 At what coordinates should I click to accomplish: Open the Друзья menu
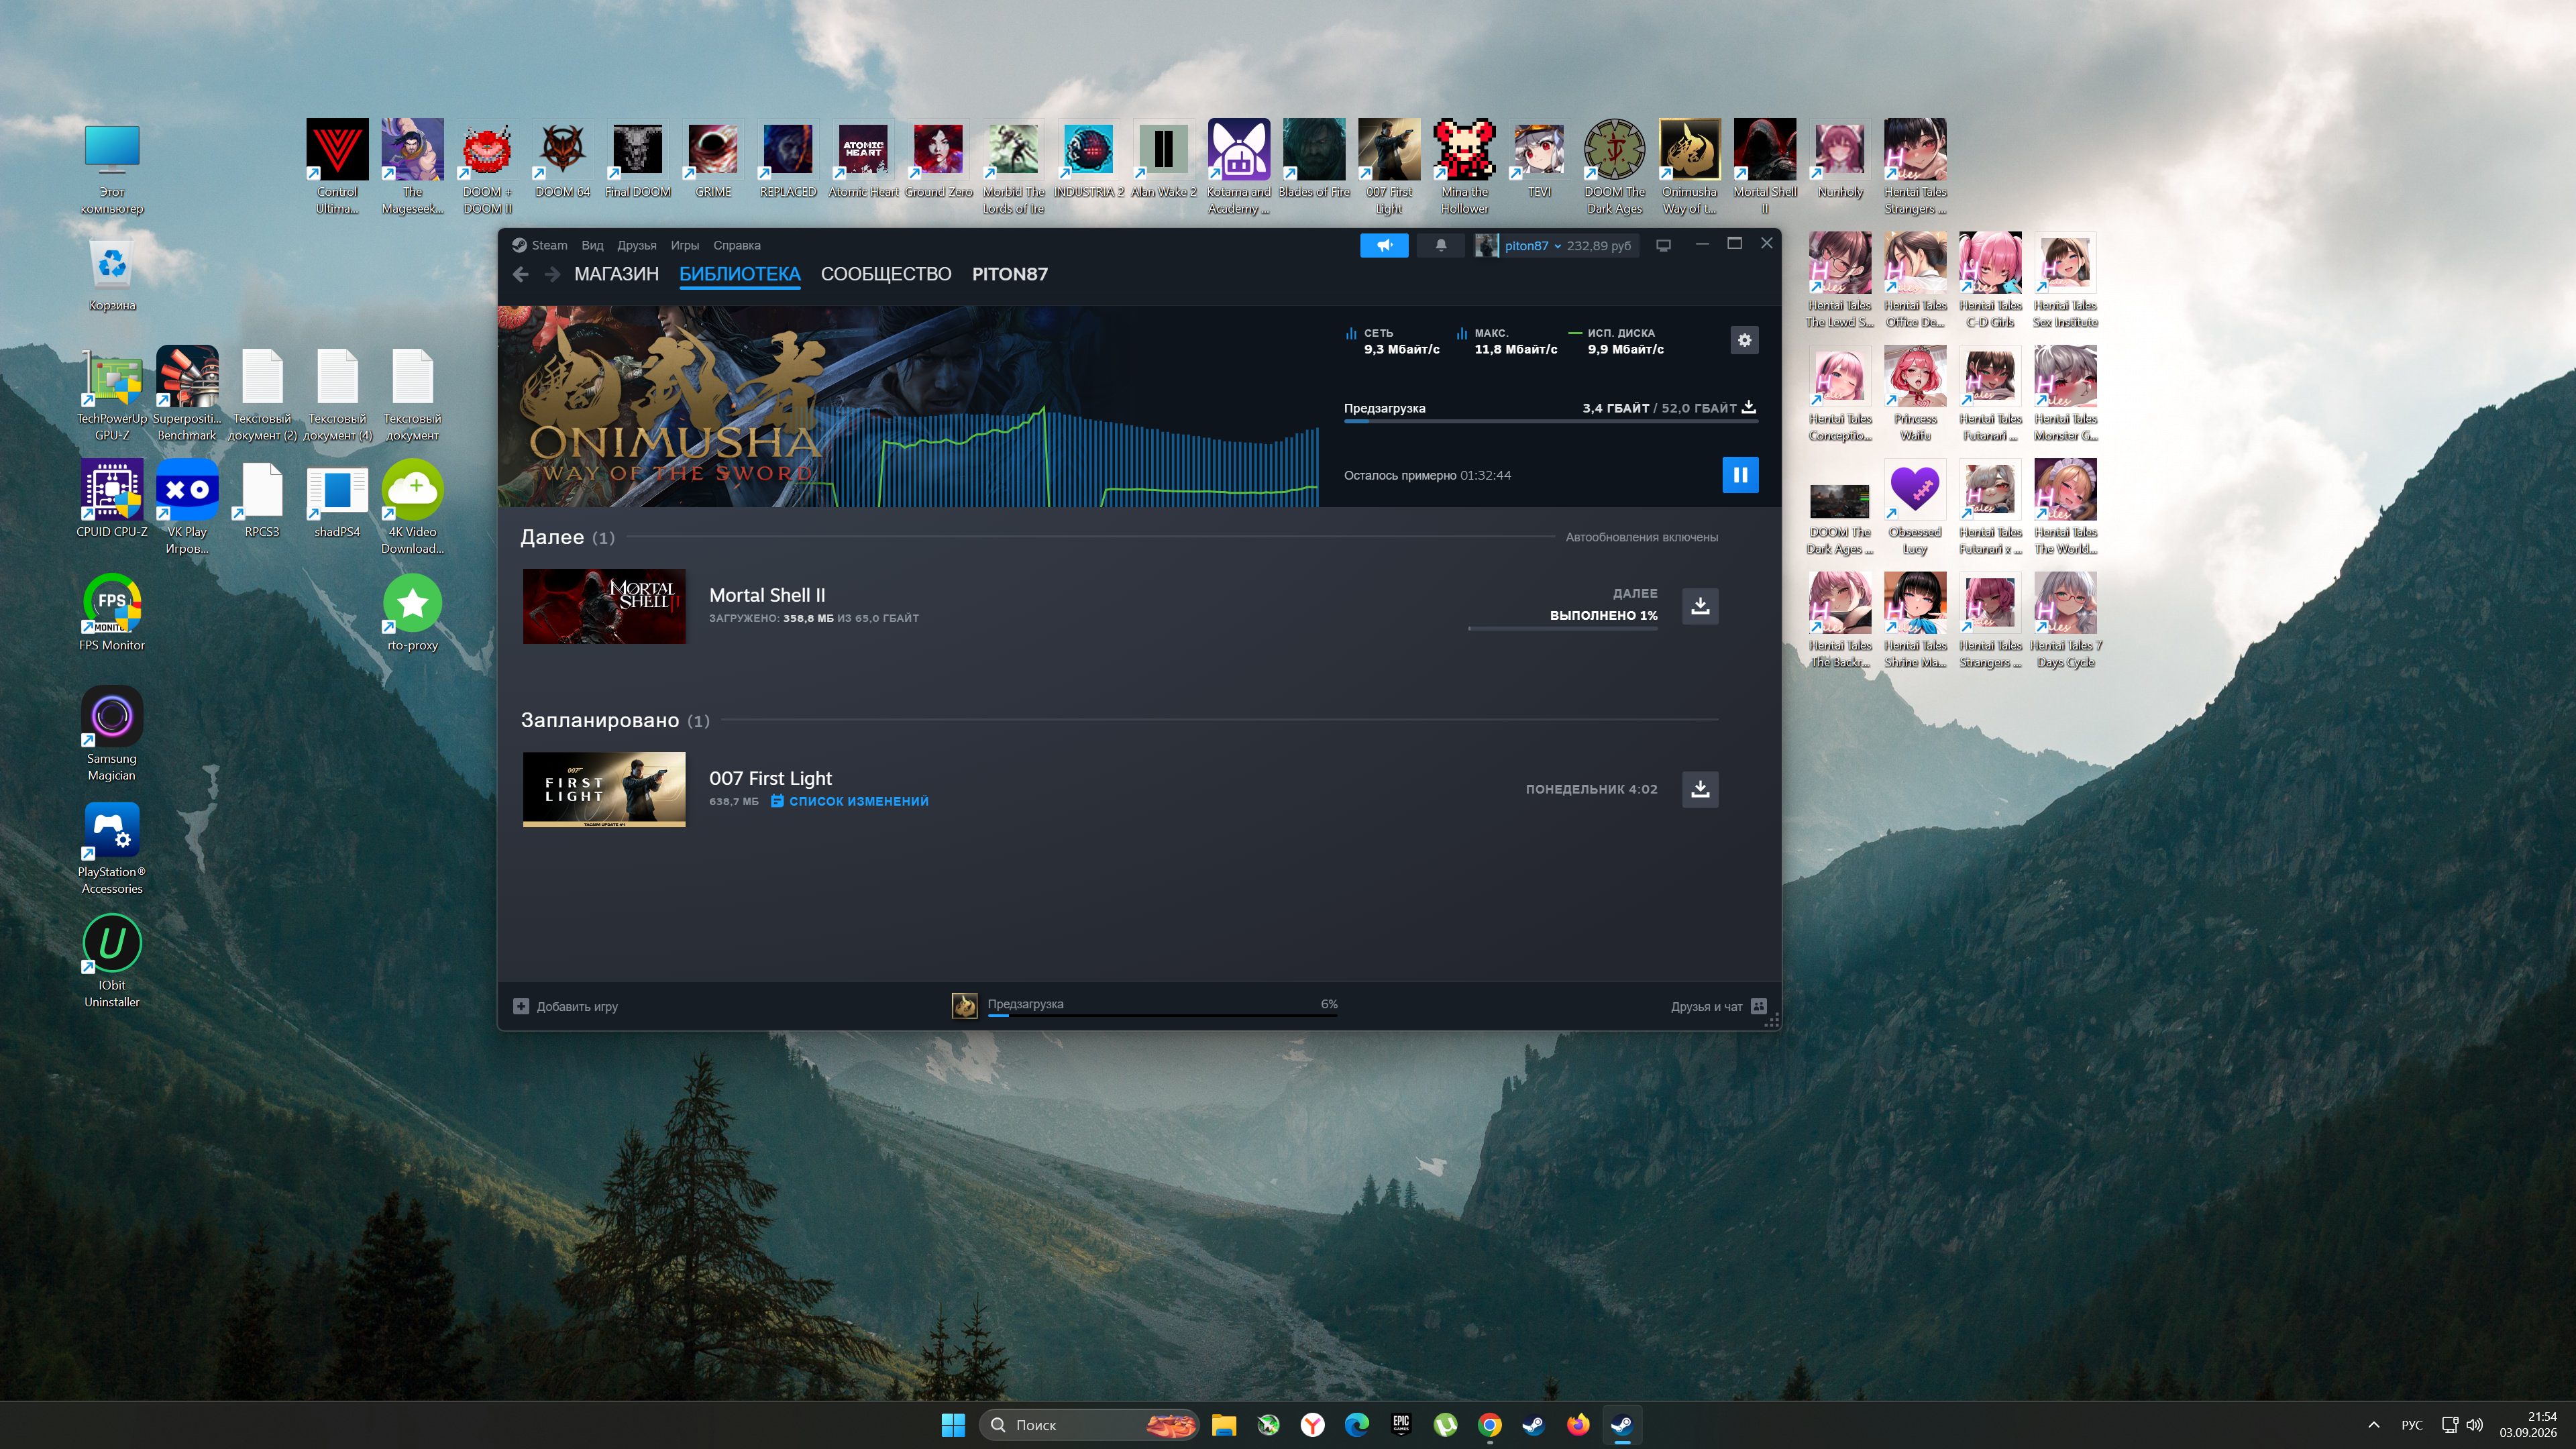[637, 245]
